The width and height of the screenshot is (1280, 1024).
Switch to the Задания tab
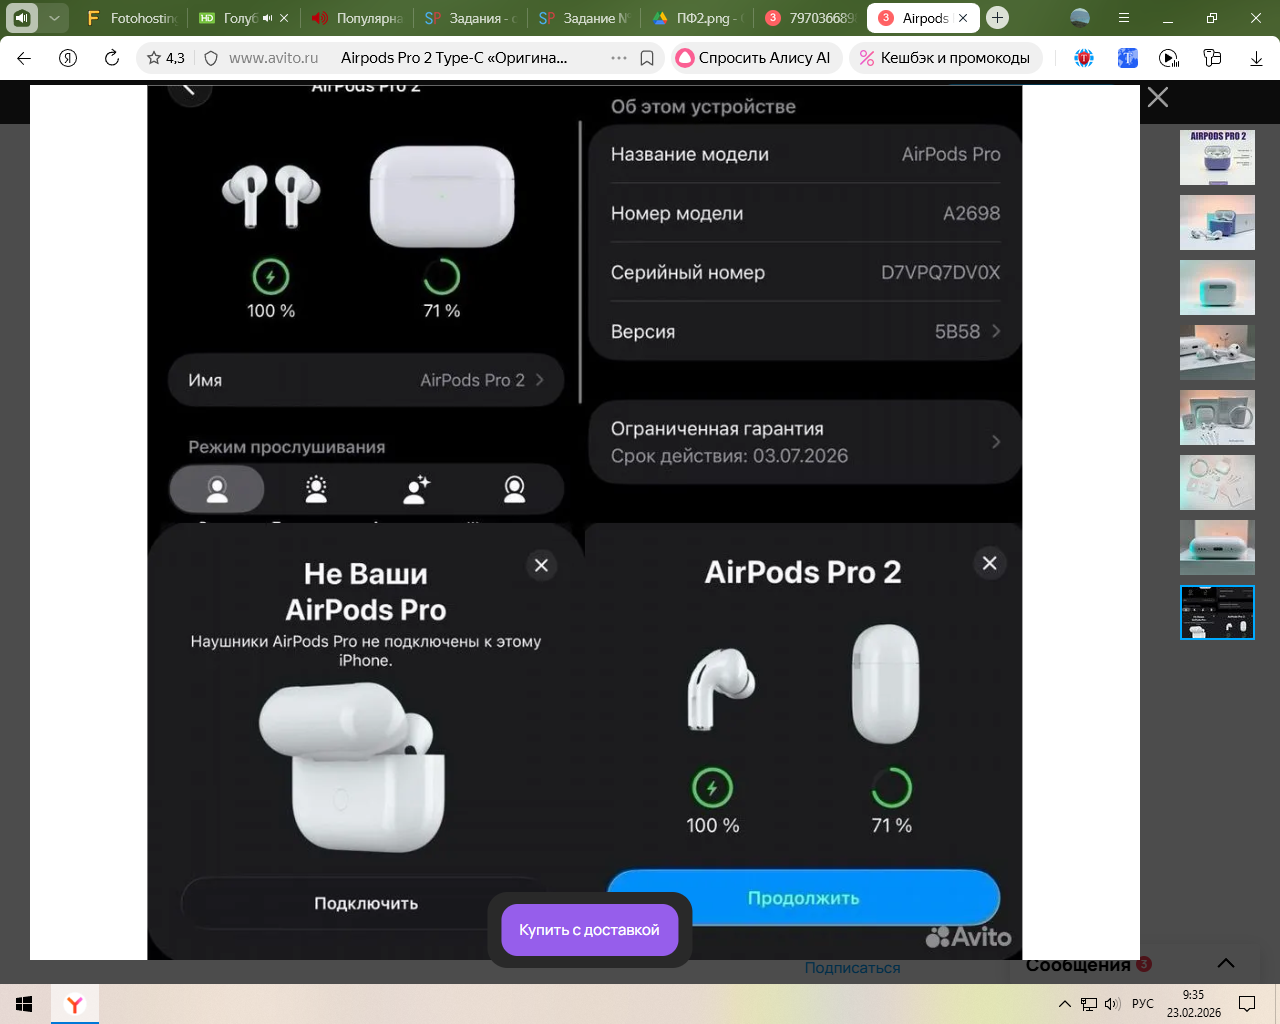(471, 18)
